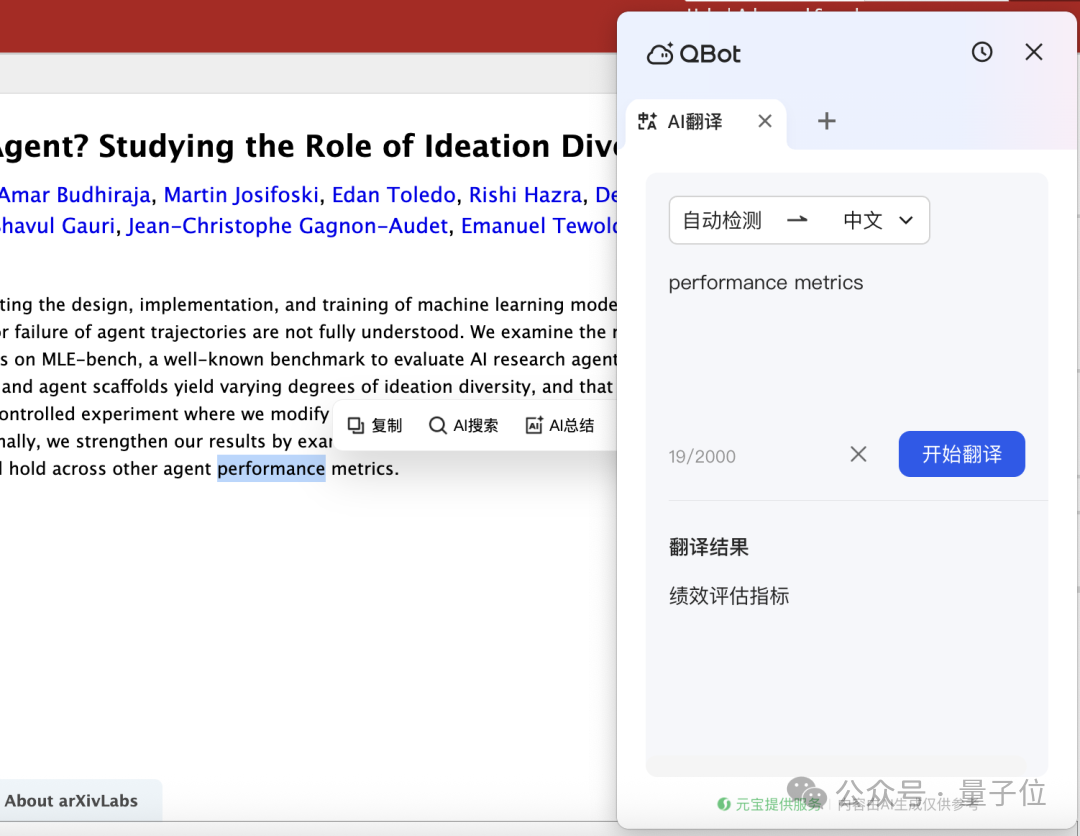
Task: Click the 复制 copy icon
Action: coord(355,426)
